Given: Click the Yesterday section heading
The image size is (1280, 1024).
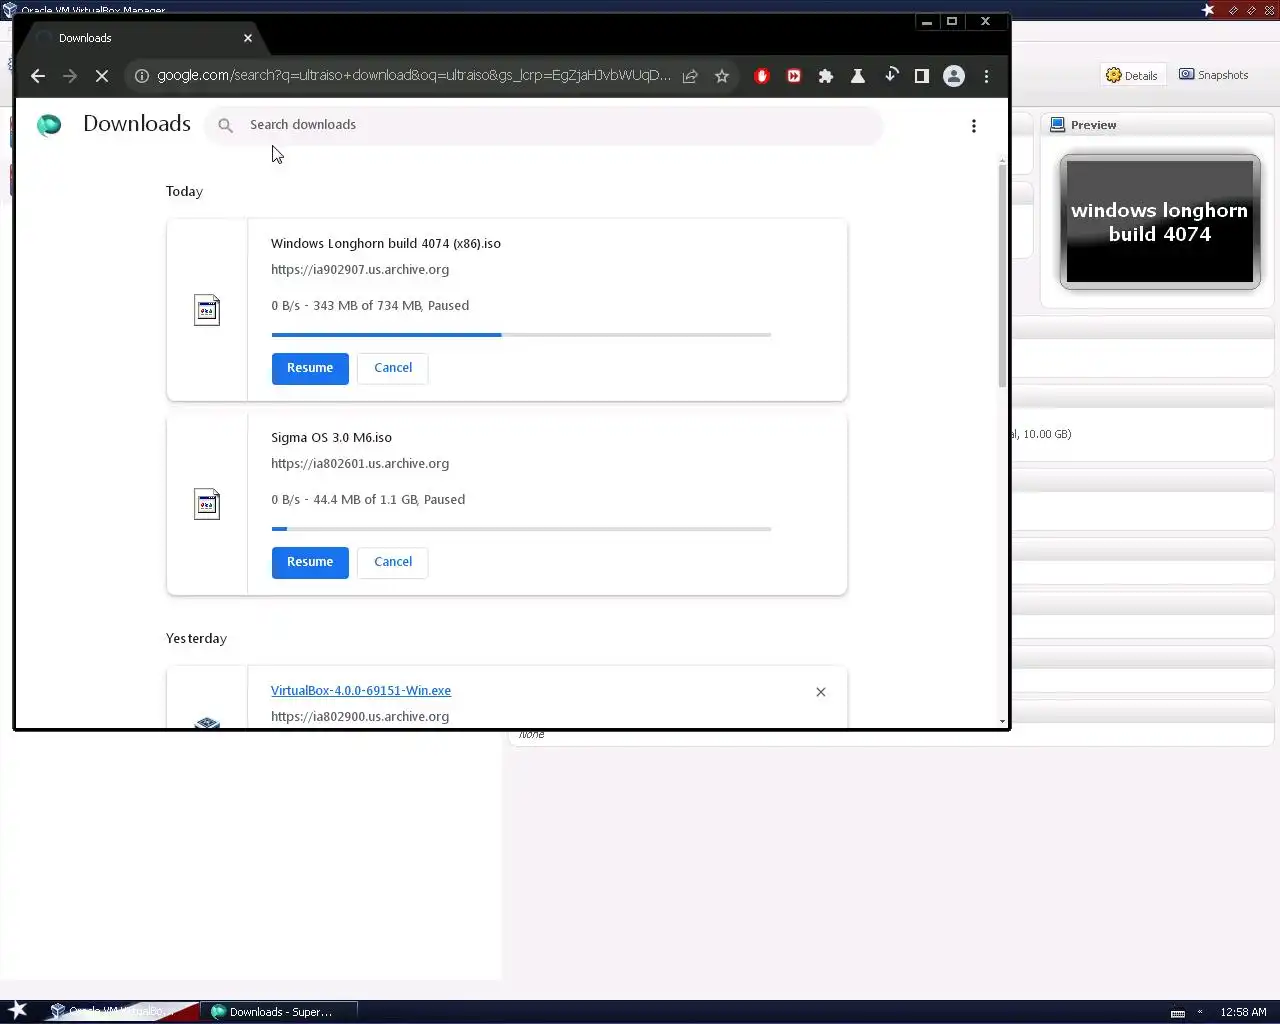Looking at the screenshot, I should (x=196, y=639).
